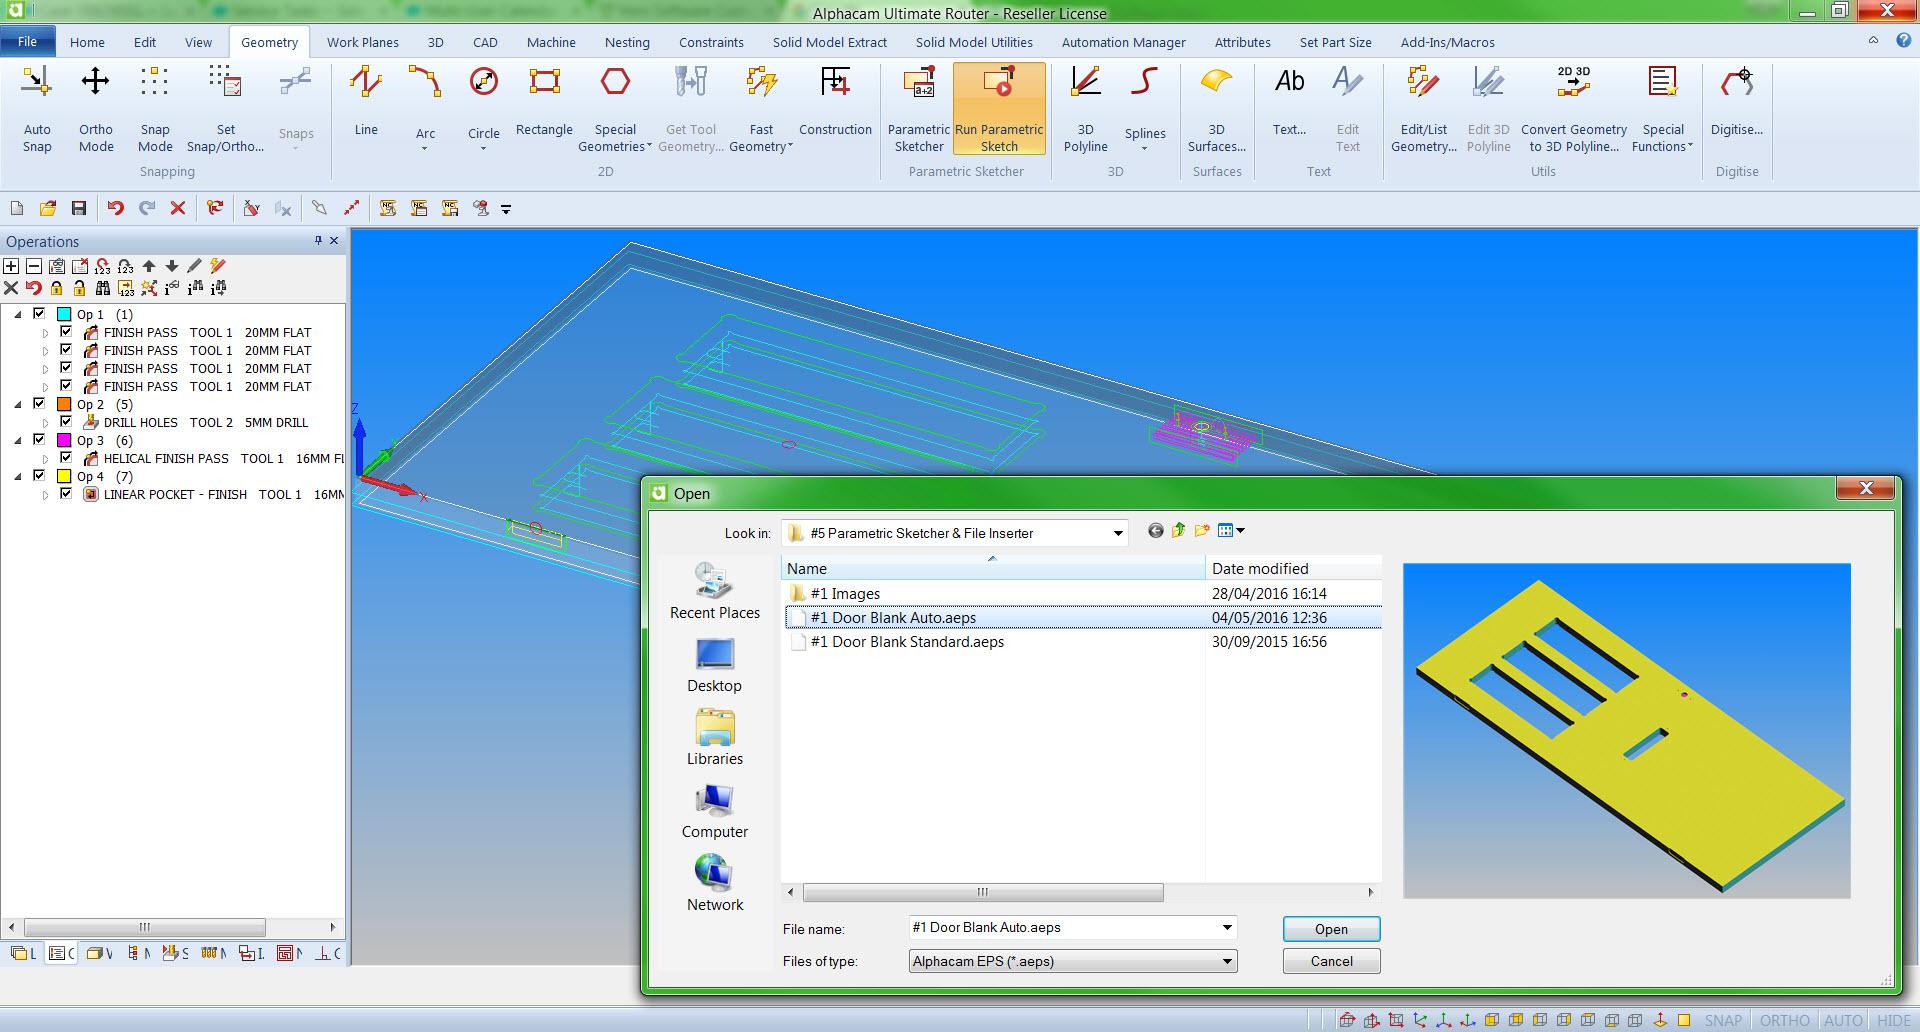1920x1032 pixels.
Task: Click the Cancel button in dialog
Action: (1331, 961)
